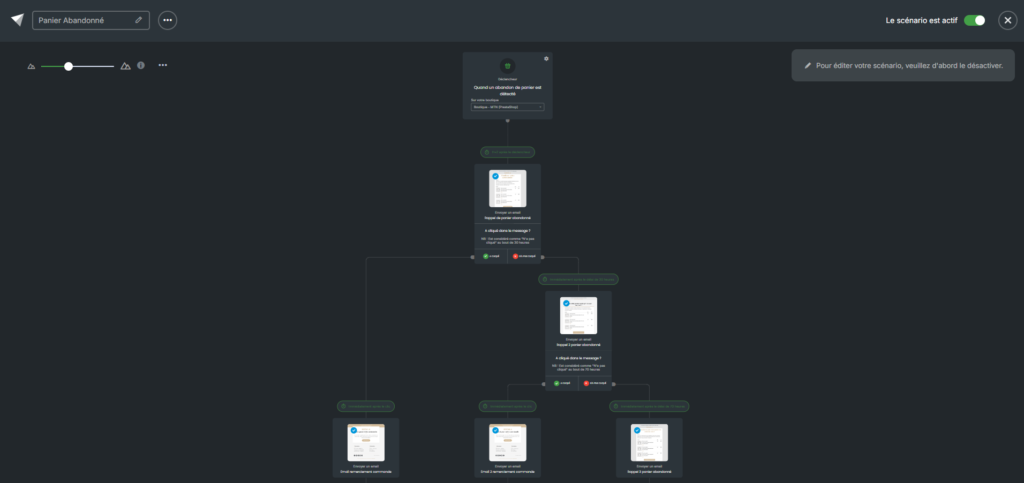
Task: Click the green 'a cliqué' branch on first email
Action: click(x=490, y=256)
